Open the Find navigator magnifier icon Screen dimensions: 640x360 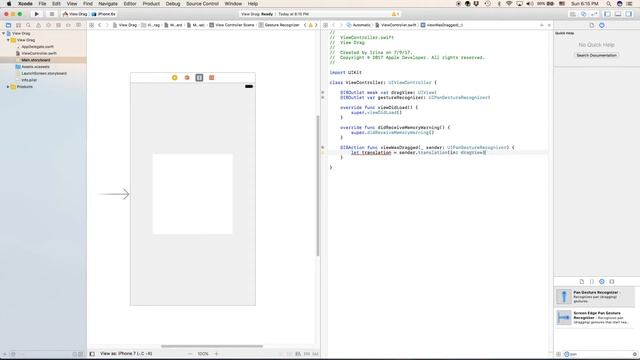point(29,25)
